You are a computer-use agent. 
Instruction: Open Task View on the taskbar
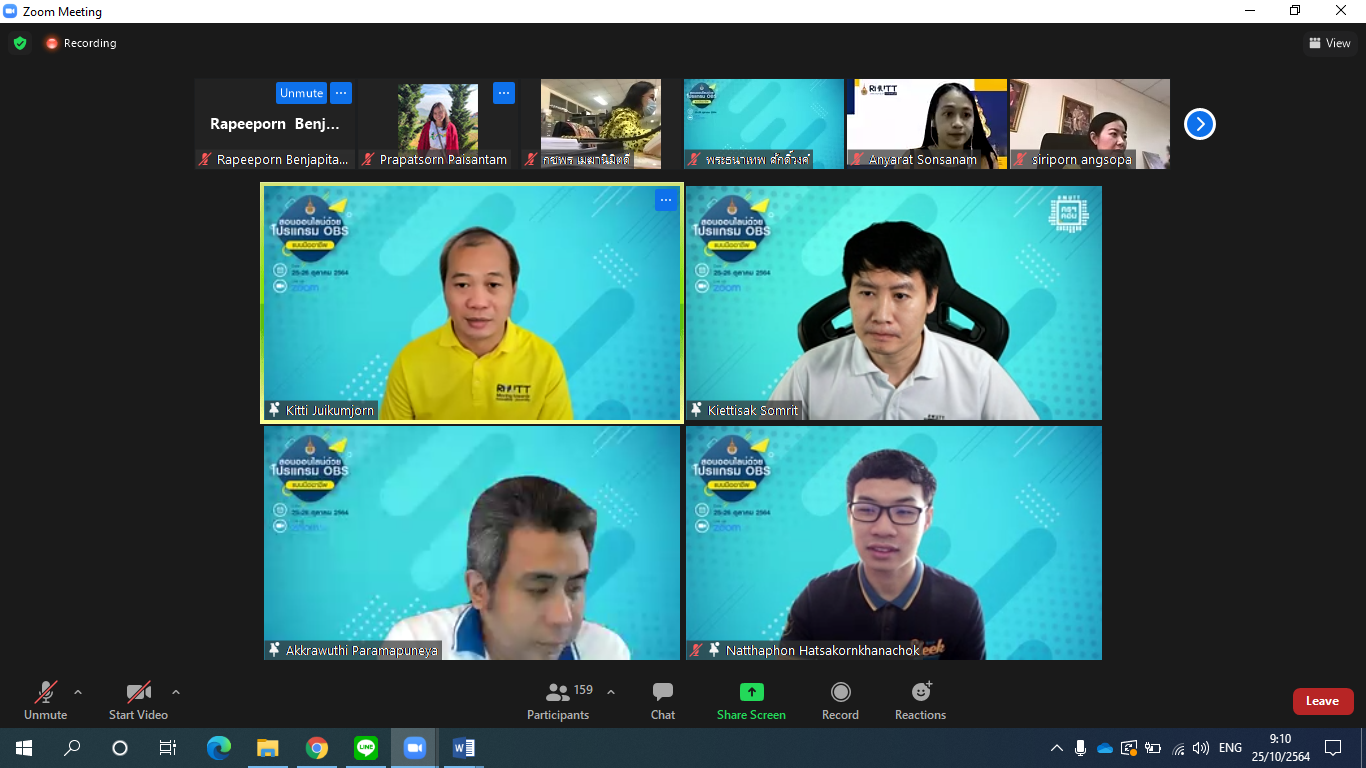pos(168,748)
